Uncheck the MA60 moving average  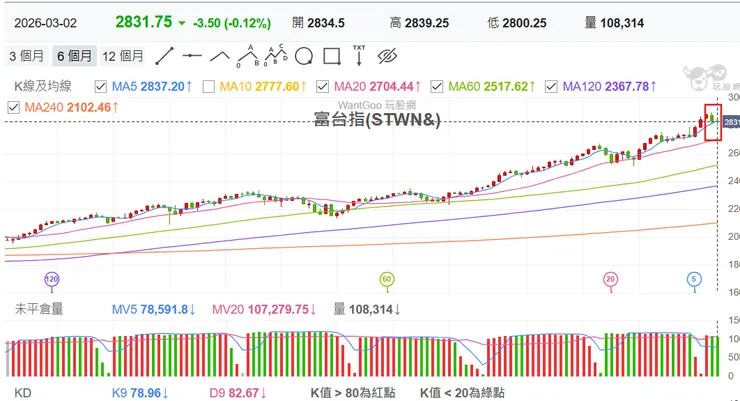437,86
